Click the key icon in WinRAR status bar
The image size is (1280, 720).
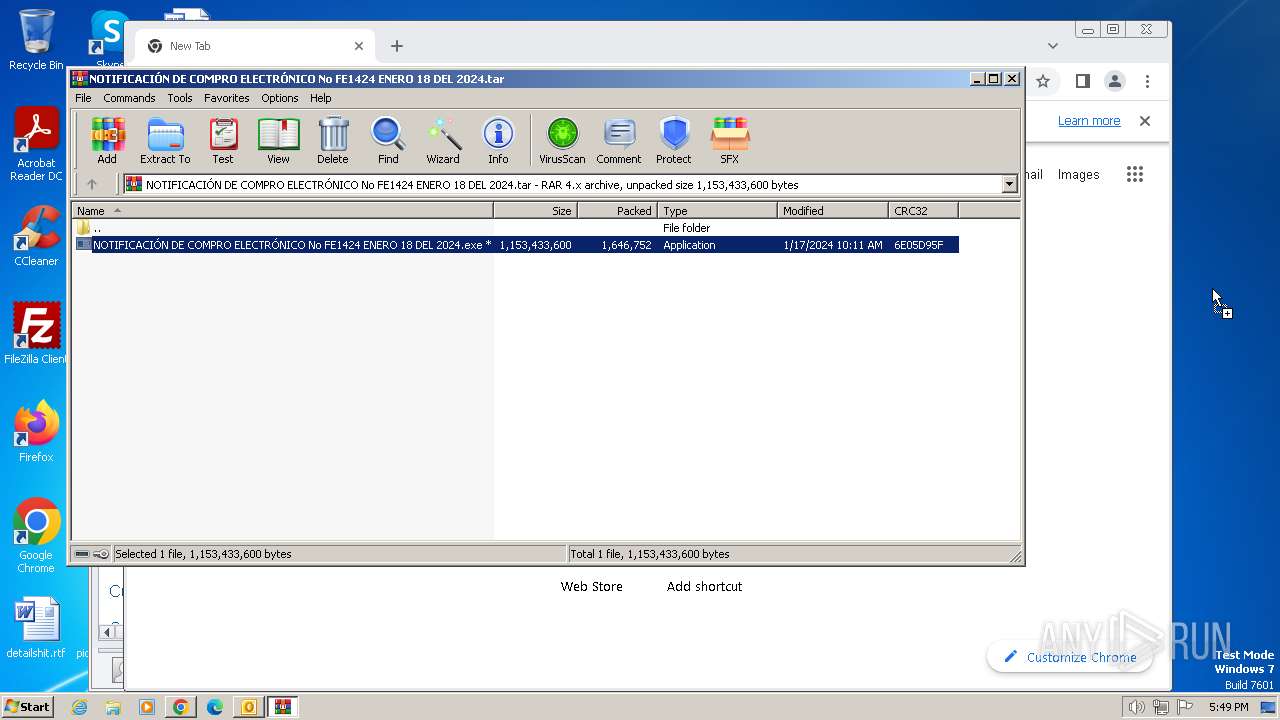[101, 554]
